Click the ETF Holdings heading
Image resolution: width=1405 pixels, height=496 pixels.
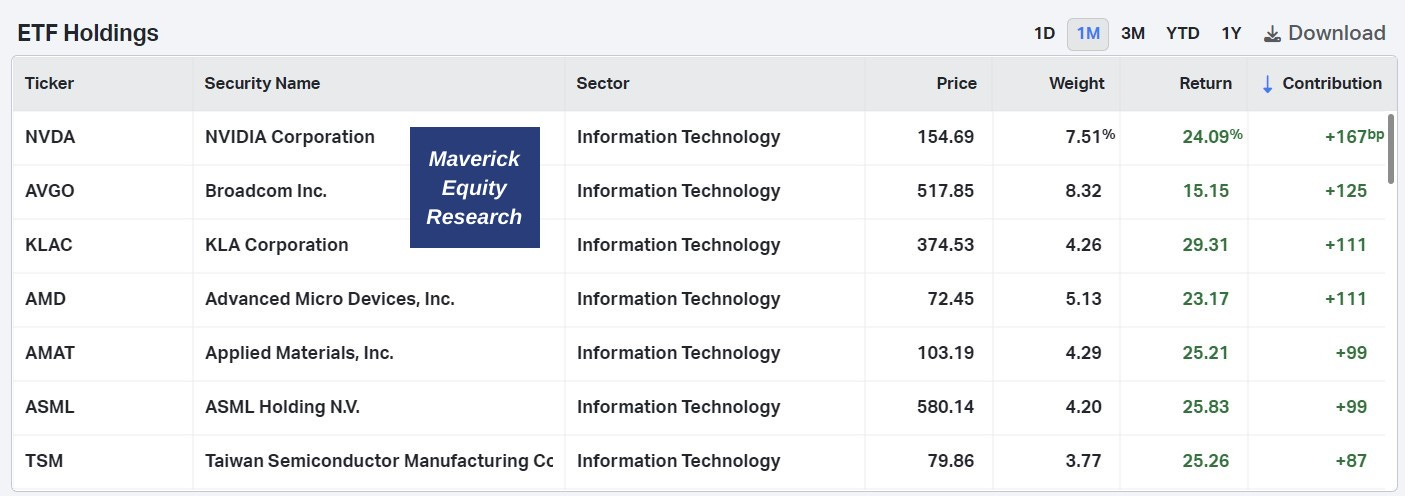(88, 33)
